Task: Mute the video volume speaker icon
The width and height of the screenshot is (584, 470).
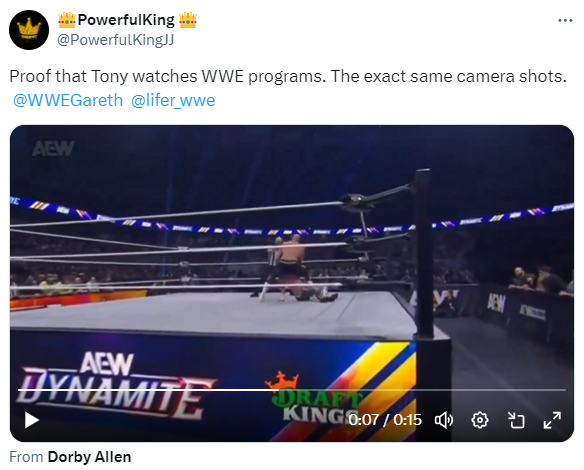Action: [x=444, y=420]
